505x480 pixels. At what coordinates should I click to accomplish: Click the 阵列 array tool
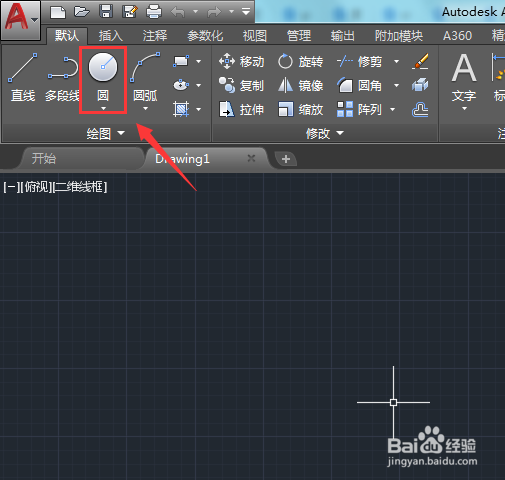[x=359, y=109]
